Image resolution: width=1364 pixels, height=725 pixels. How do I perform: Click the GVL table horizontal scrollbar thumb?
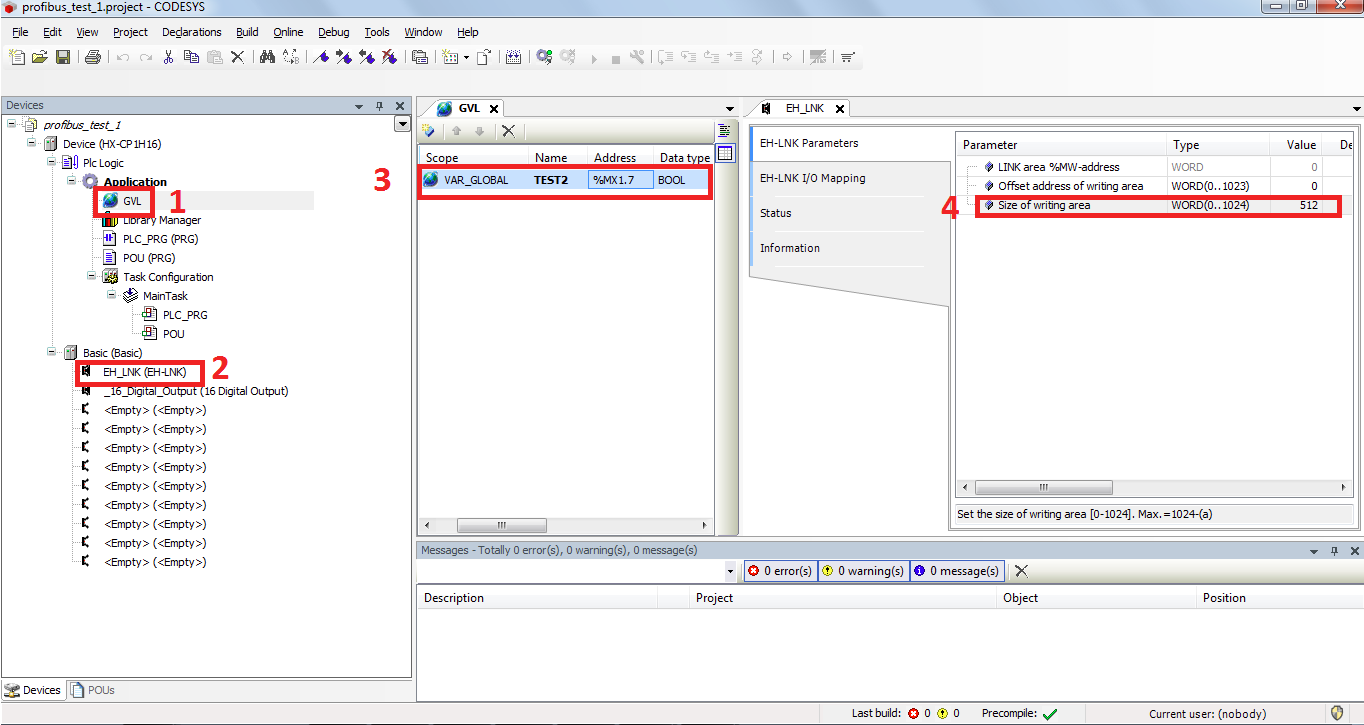[502, 525]
